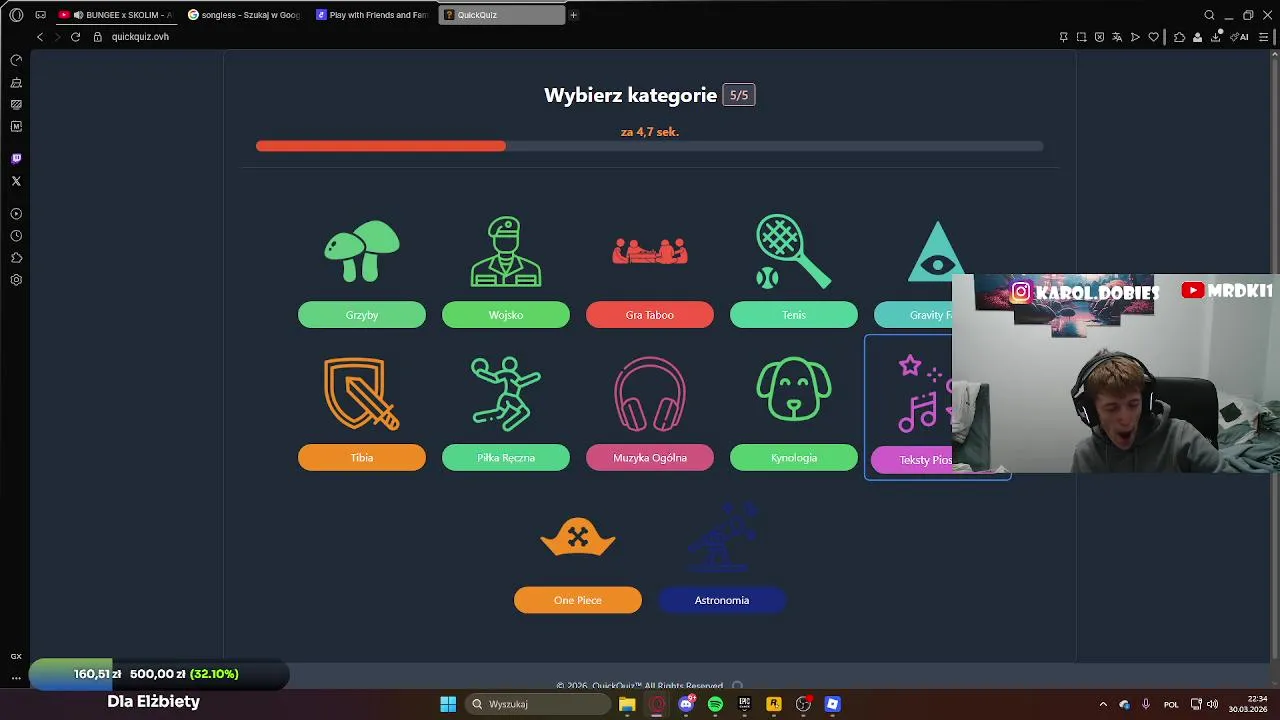Add page to bookmarks heart icon

tap(1153, 37)
